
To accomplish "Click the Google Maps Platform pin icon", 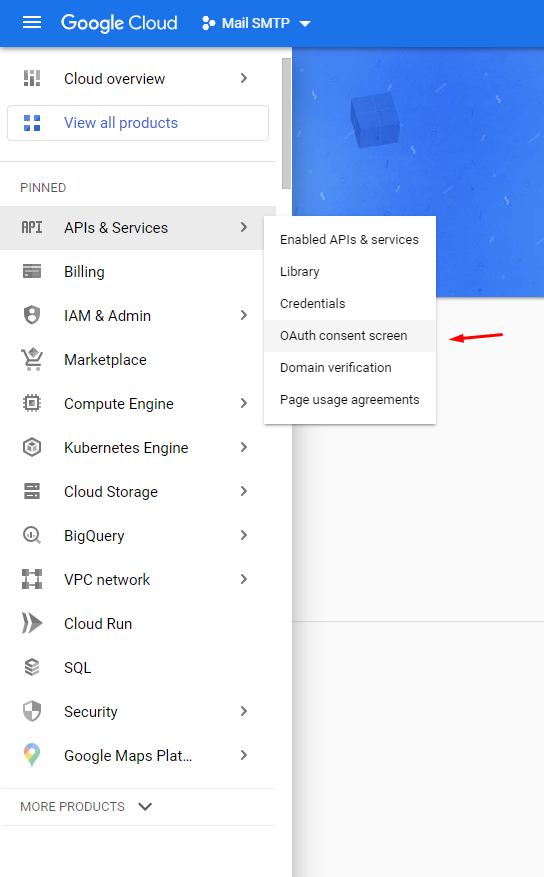I will coord(32,755).
